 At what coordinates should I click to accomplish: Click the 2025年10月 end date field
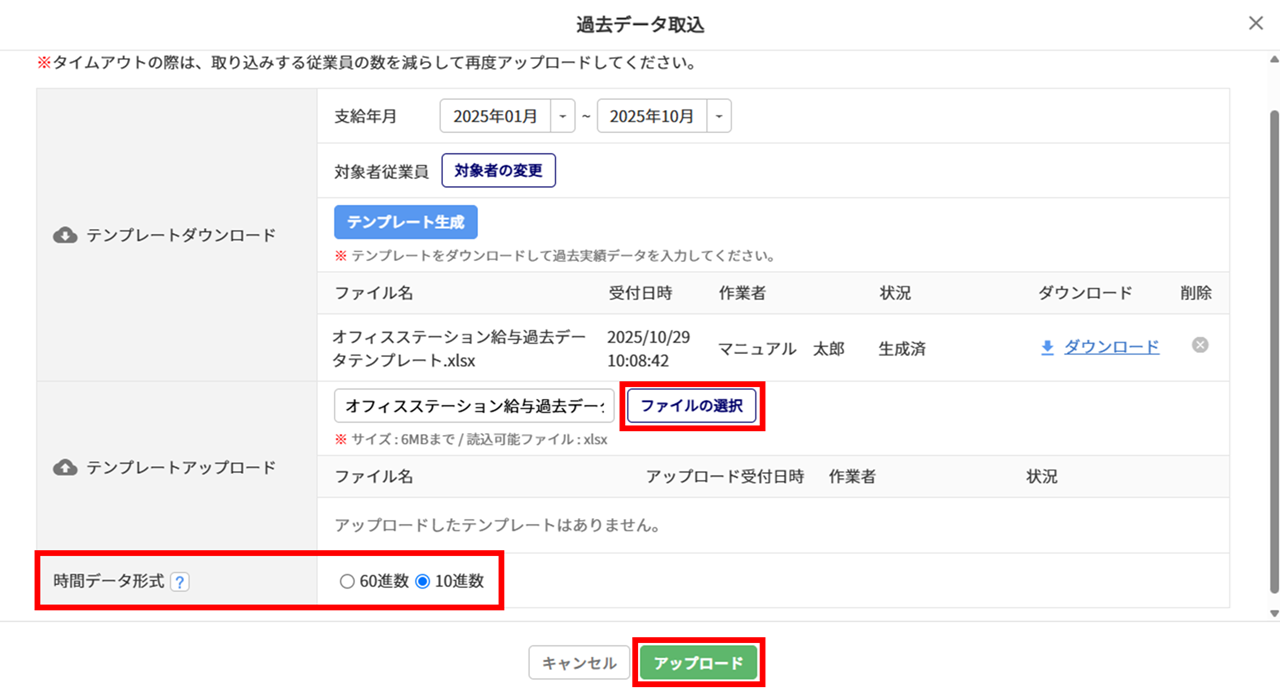[x=652, y=116]
